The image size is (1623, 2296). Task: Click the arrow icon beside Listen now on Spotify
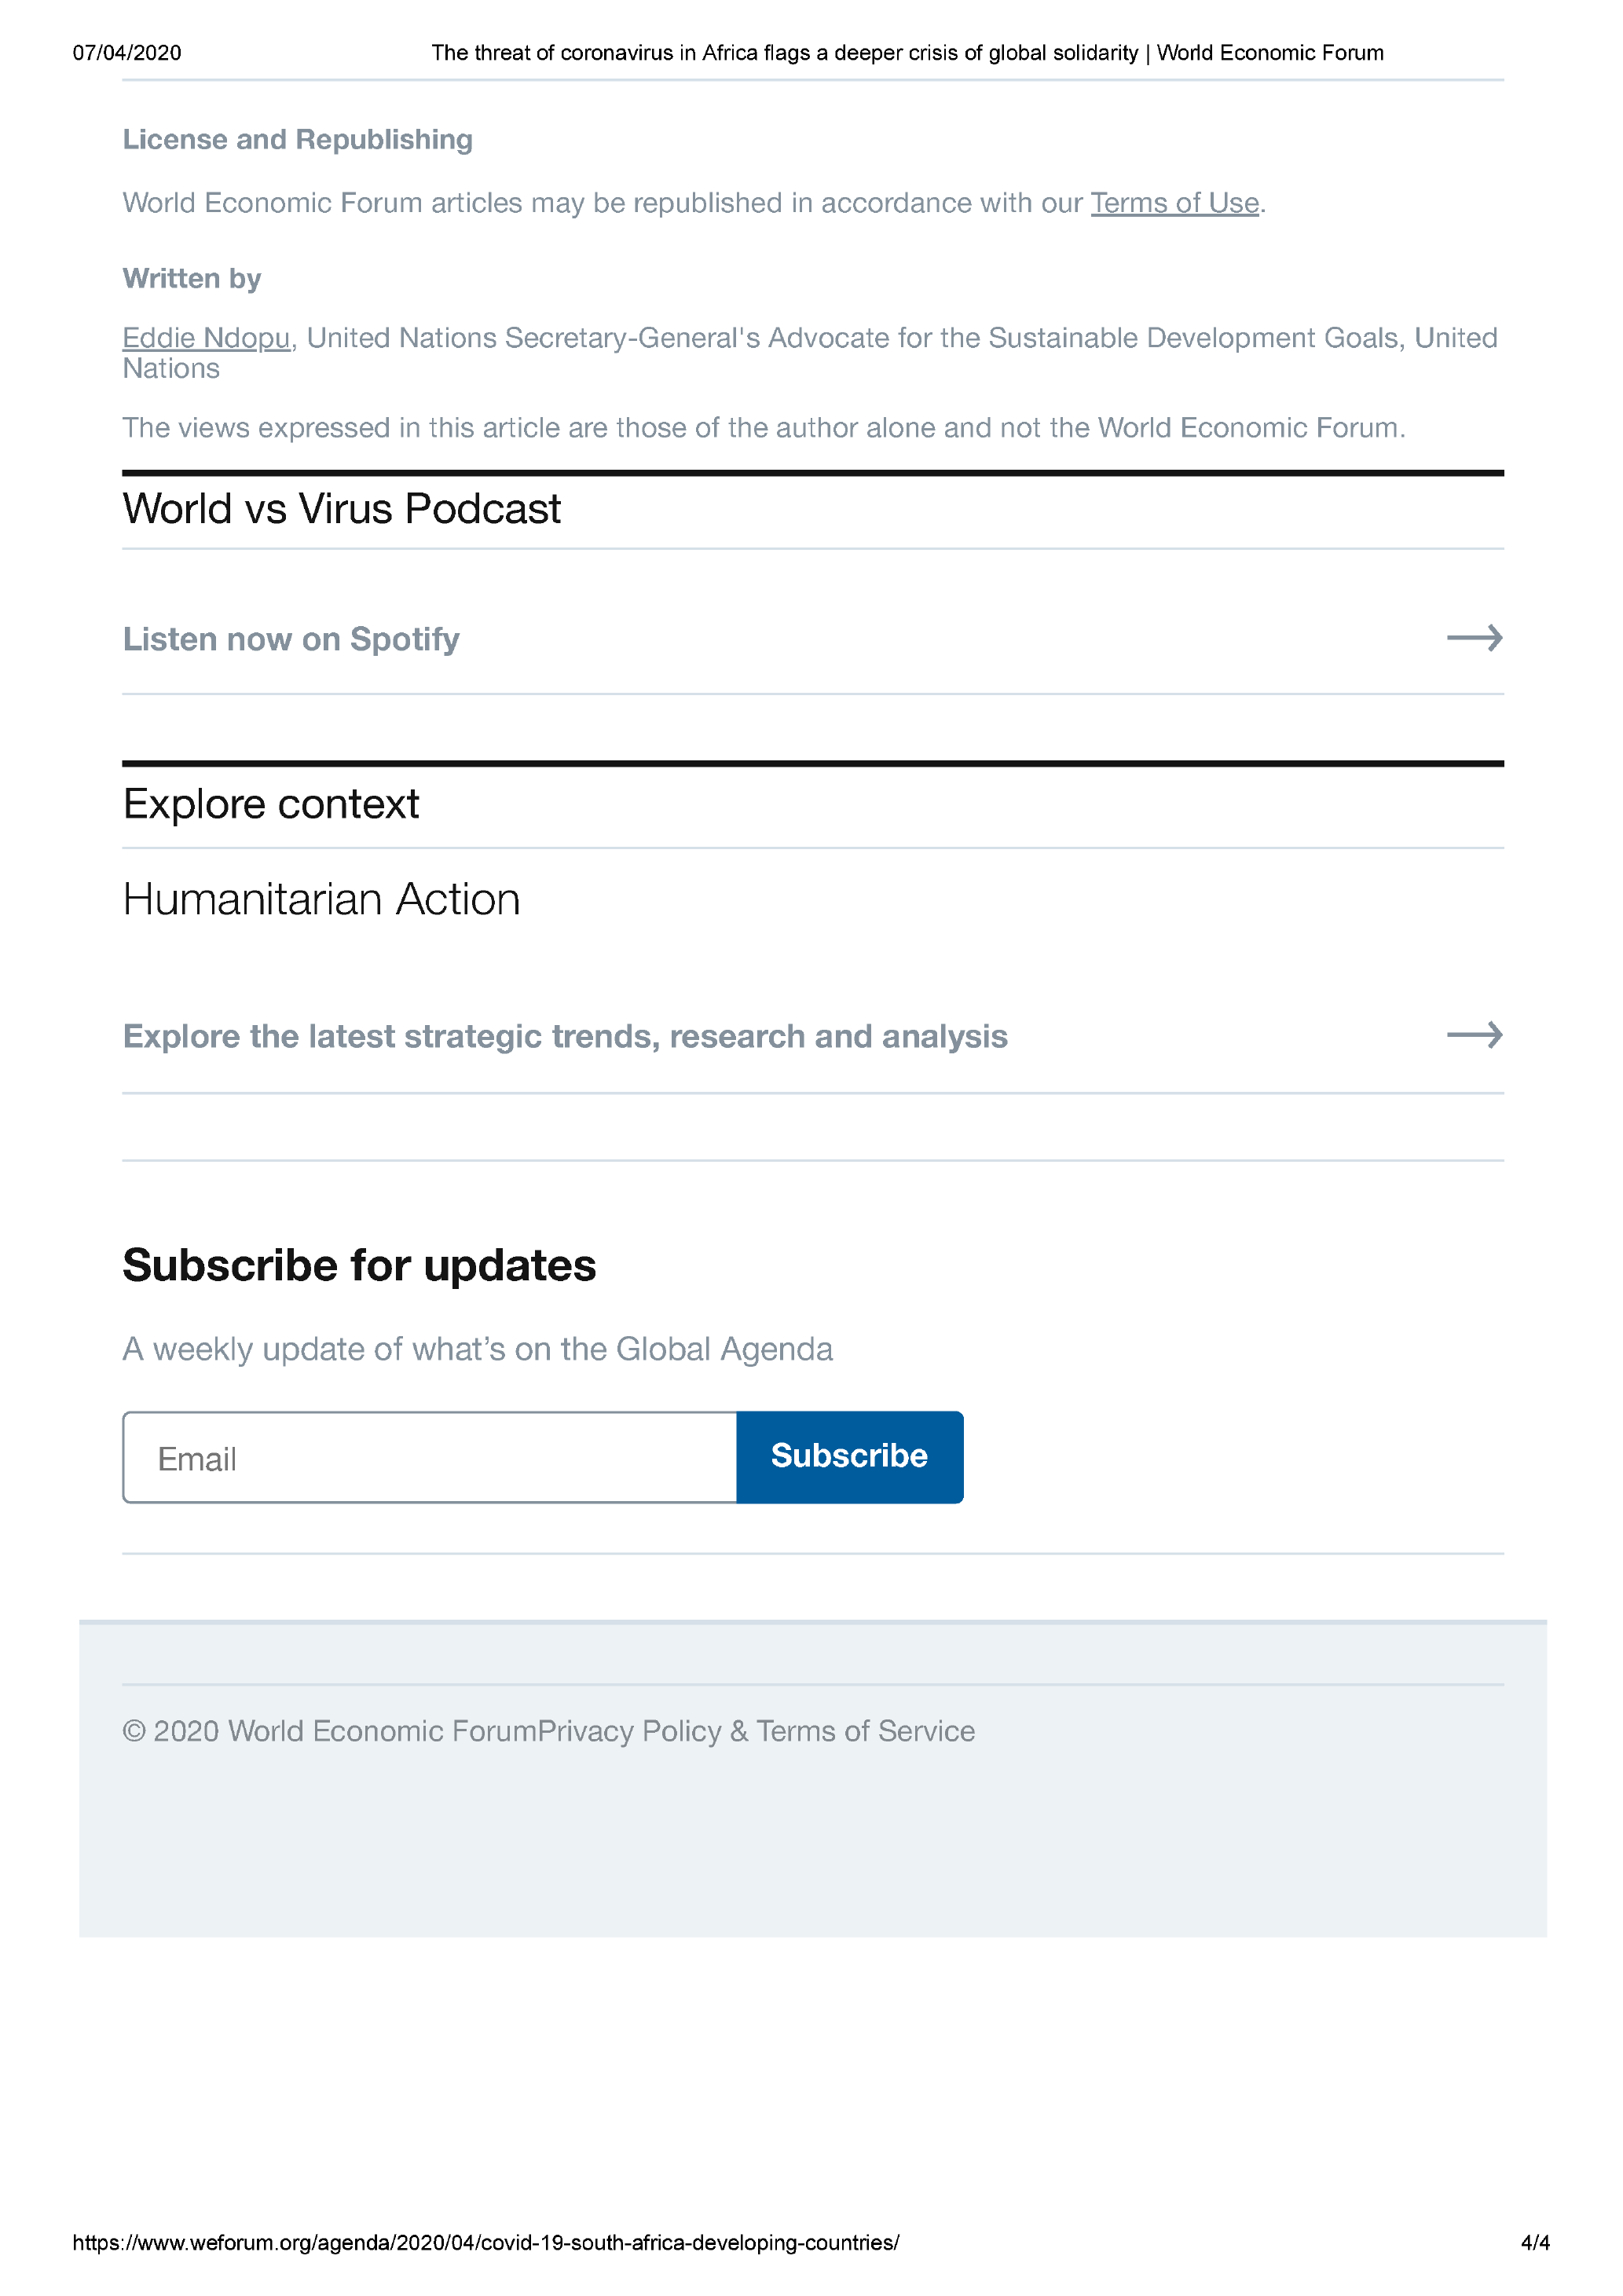pyautogui.click(x=1474, y=638)
